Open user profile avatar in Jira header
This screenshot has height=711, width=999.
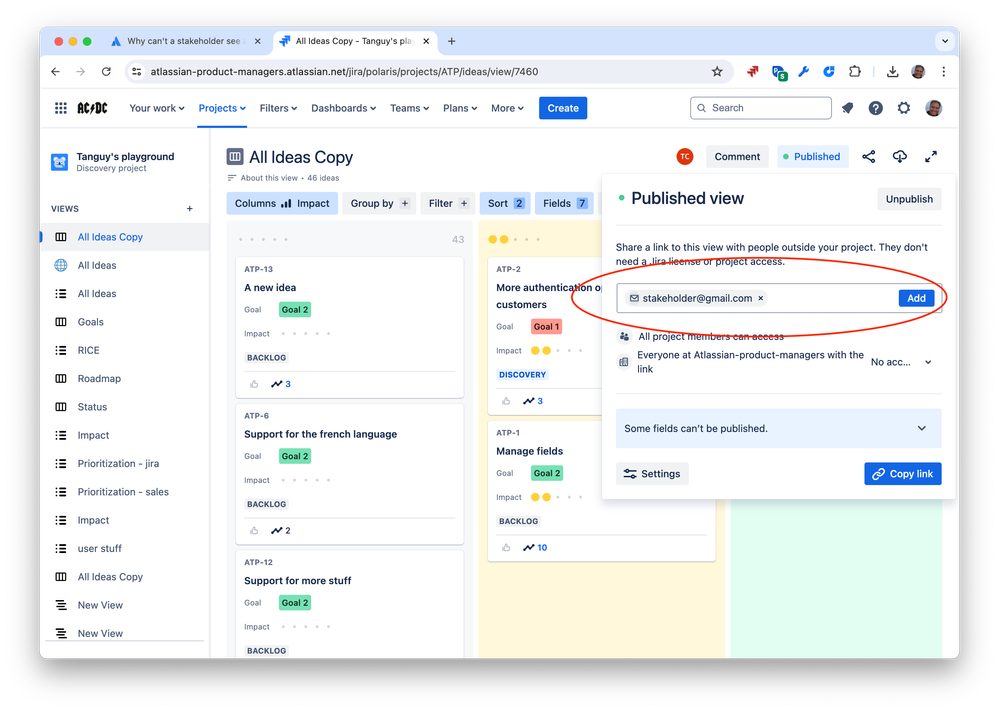coord(933,108)
